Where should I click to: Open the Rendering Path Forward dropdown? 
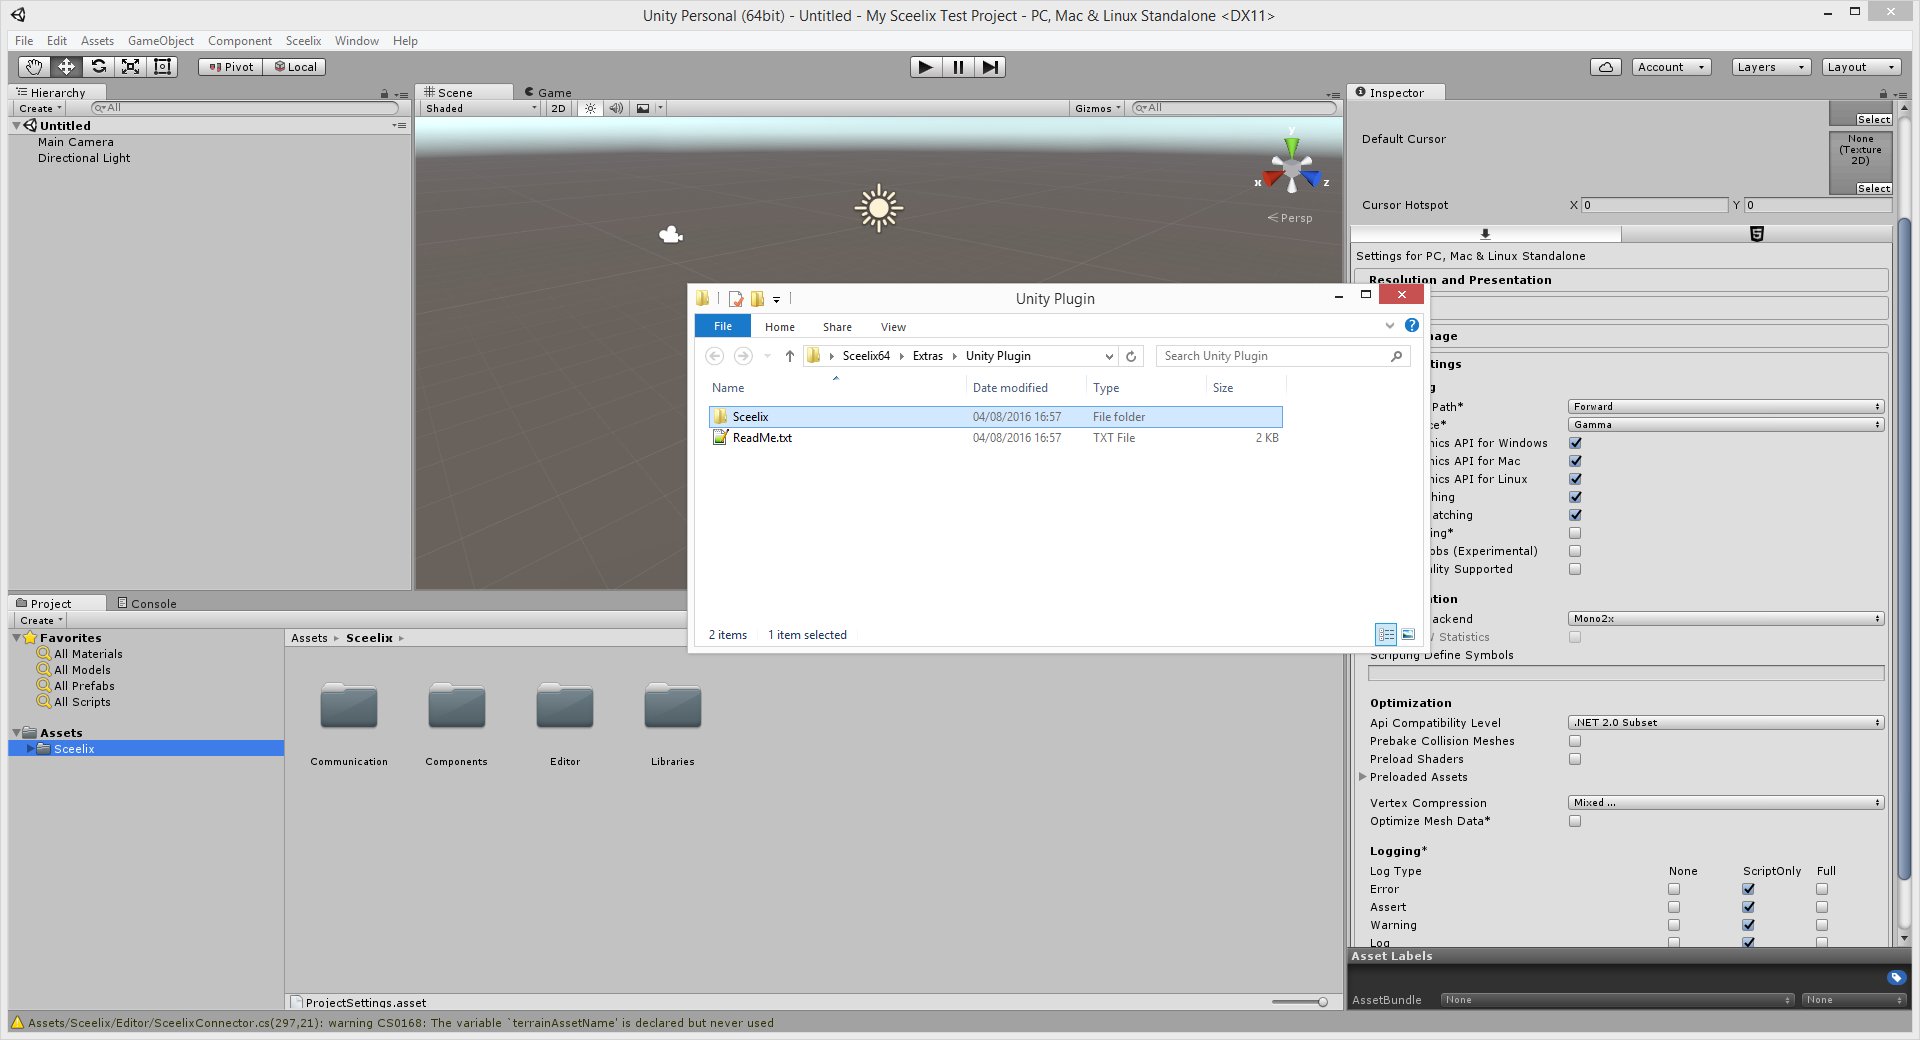tap(1726, 407)
